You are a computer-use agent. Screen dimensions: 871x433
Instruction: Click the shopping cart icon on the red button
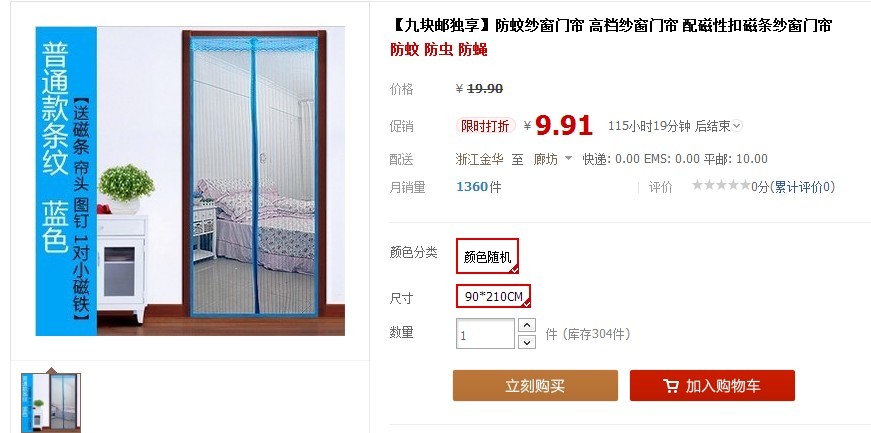coord(671,386)
